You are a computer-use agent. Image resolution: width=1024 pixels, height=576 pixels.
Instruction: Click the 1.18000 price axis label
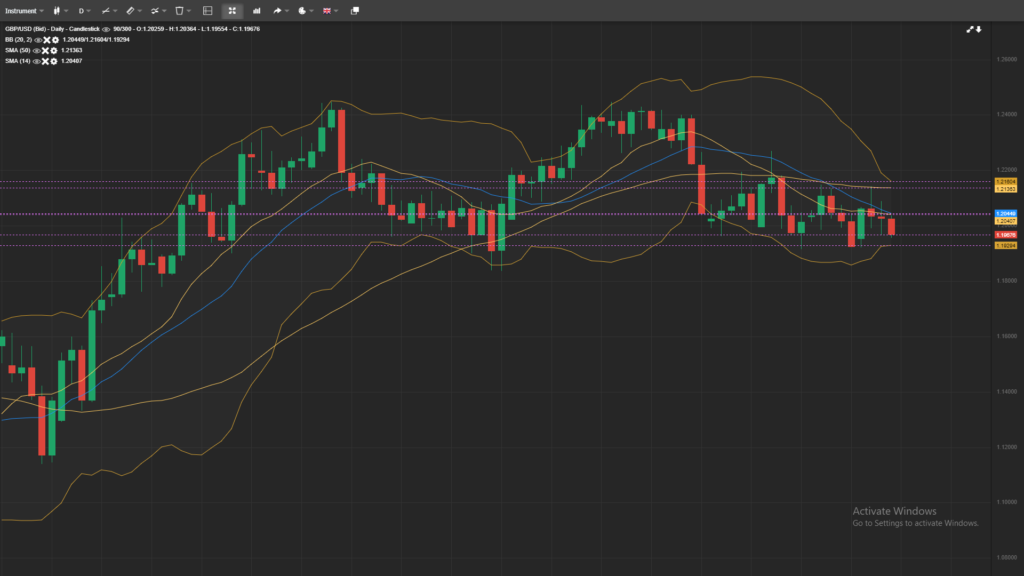[x=1006, y=281]
